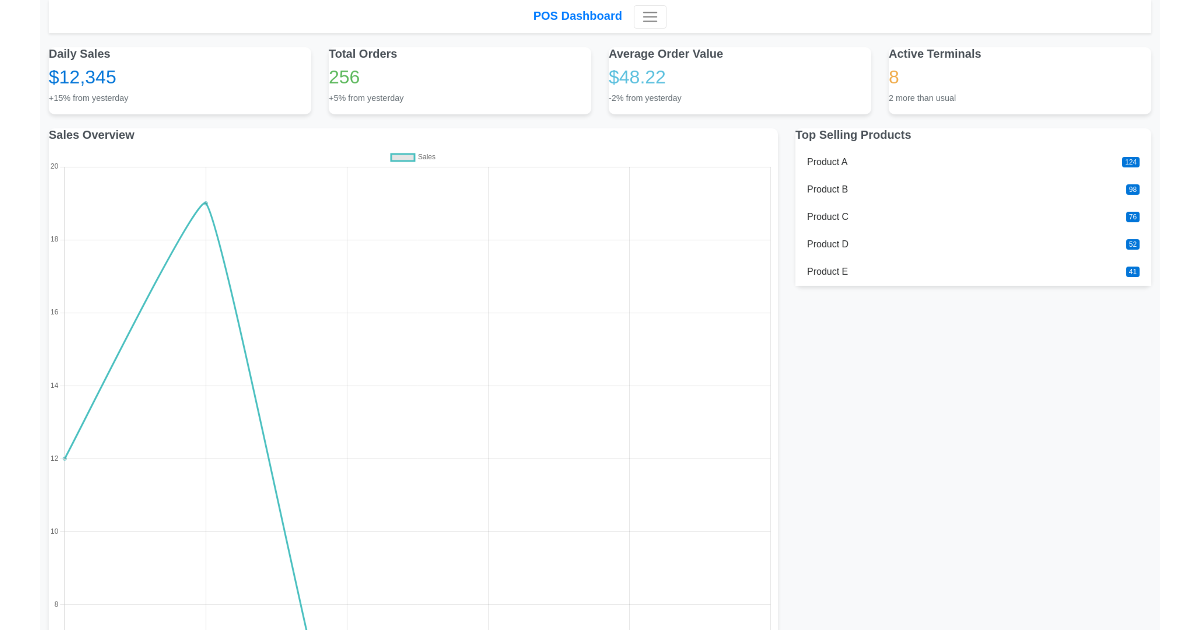Click the 256 total orders value
This screenshot has width=1200, height=630.
[x=344, y=77]
